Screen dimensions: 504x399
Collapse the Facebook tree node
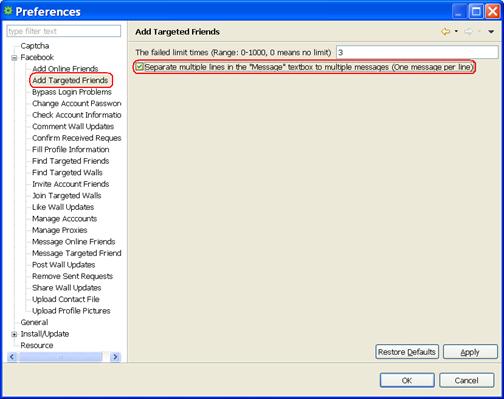click(14, 58)
